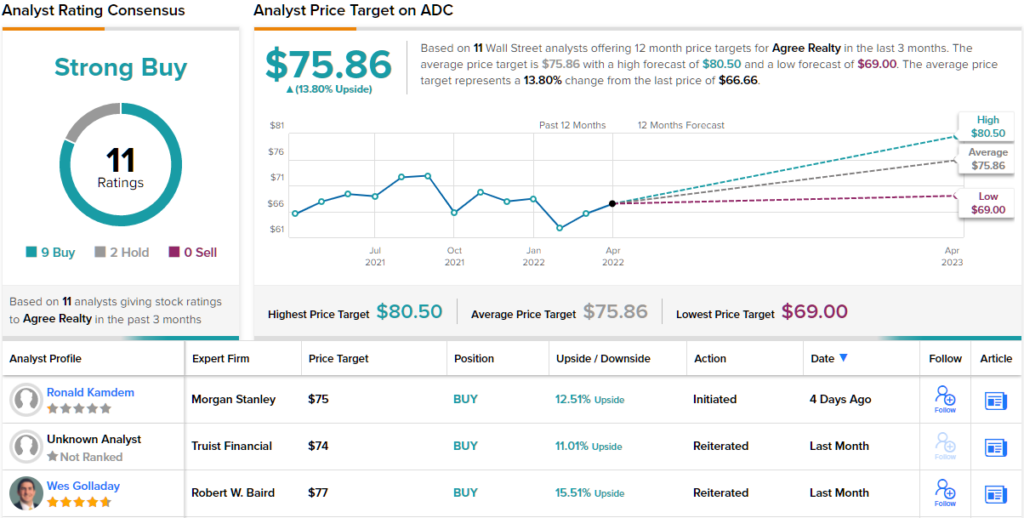
Task: Follow the Unknown Analyst from Truist
Action: tap(945, 446)
